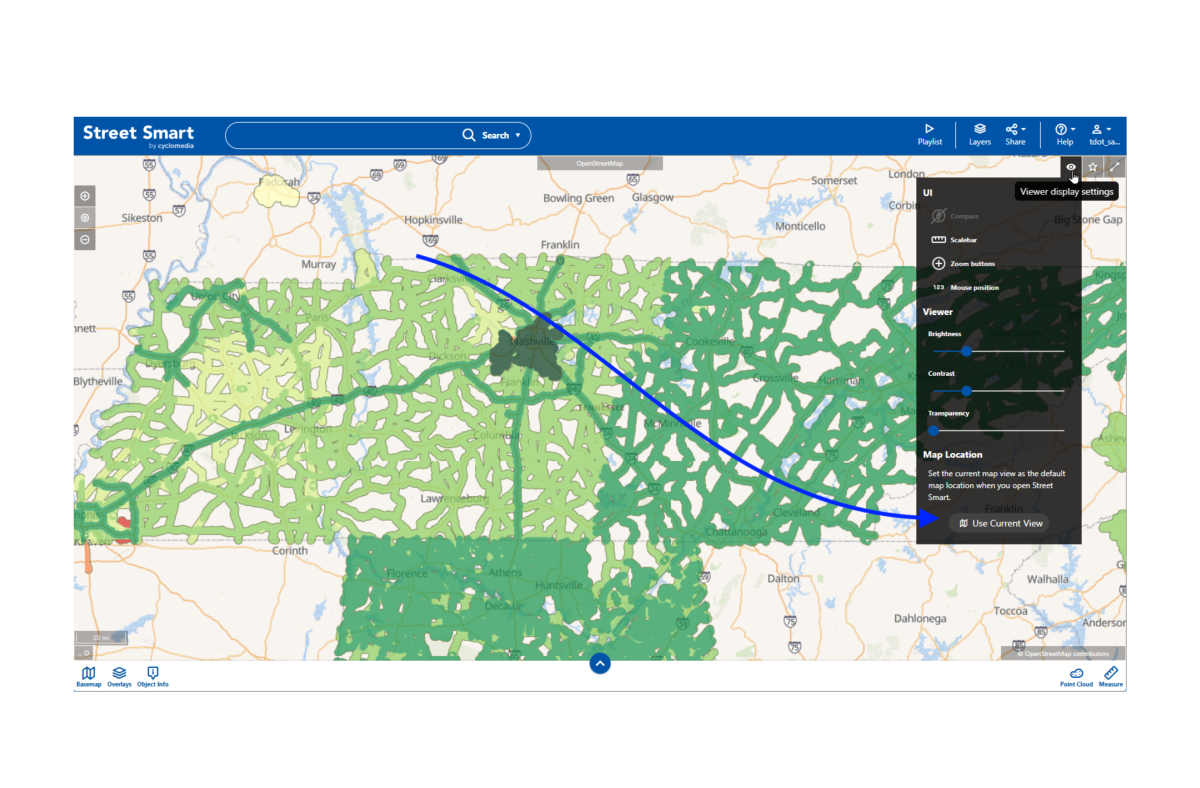Click the Transparency slider handle

934,431
